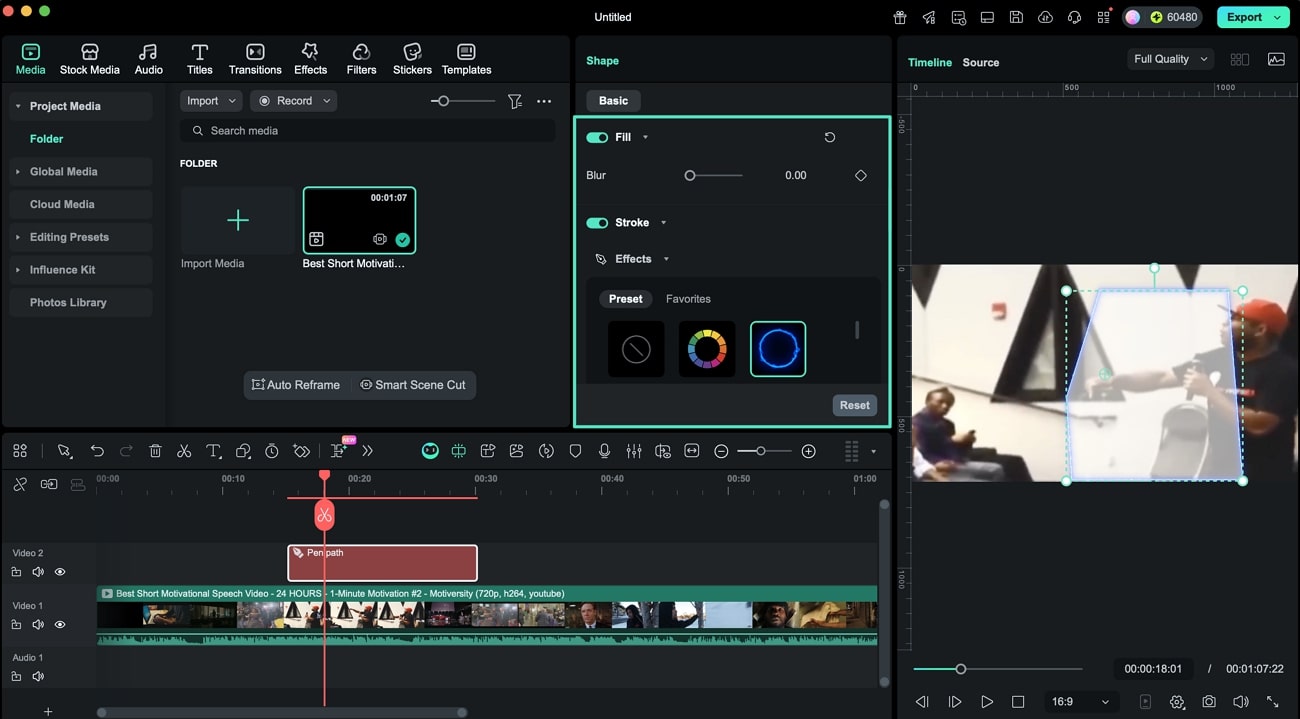The width and height of the screenshot is (1300, 719).
Task: Click the split scissors icon in timeline toolbar
Action: coord(184,451)
